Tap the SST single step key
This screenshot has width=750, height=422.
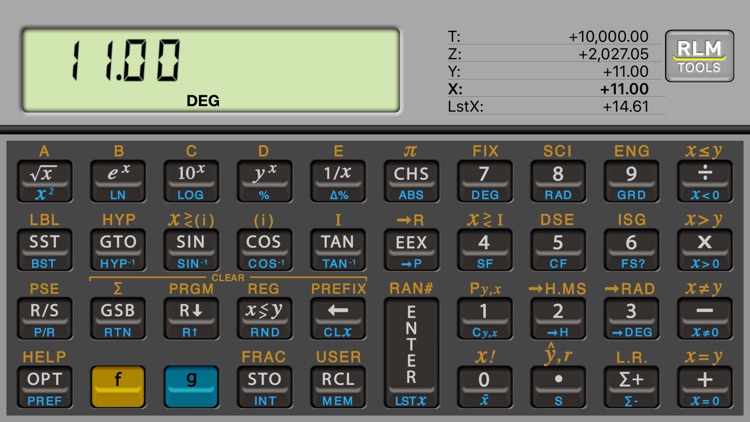click(x=44, y=250)
